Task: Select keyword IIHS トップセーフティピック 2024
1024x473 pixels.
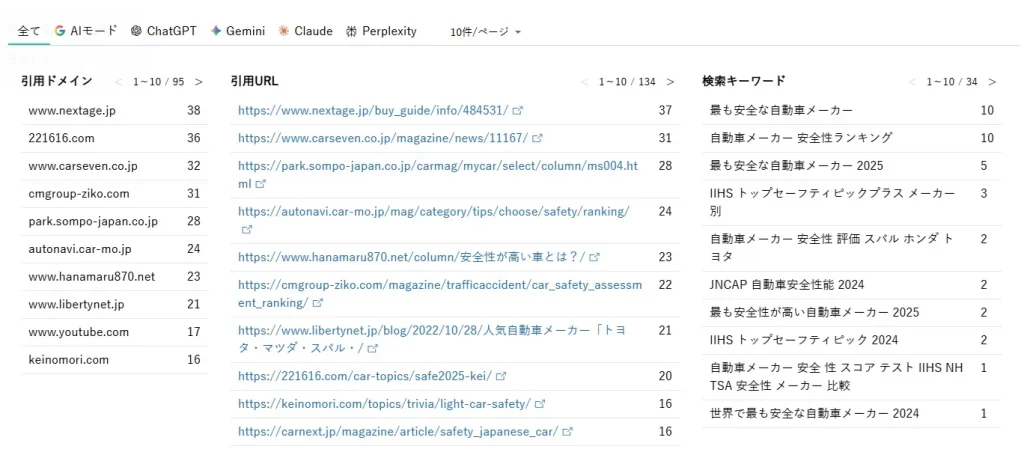Action: tap(852, 340)
